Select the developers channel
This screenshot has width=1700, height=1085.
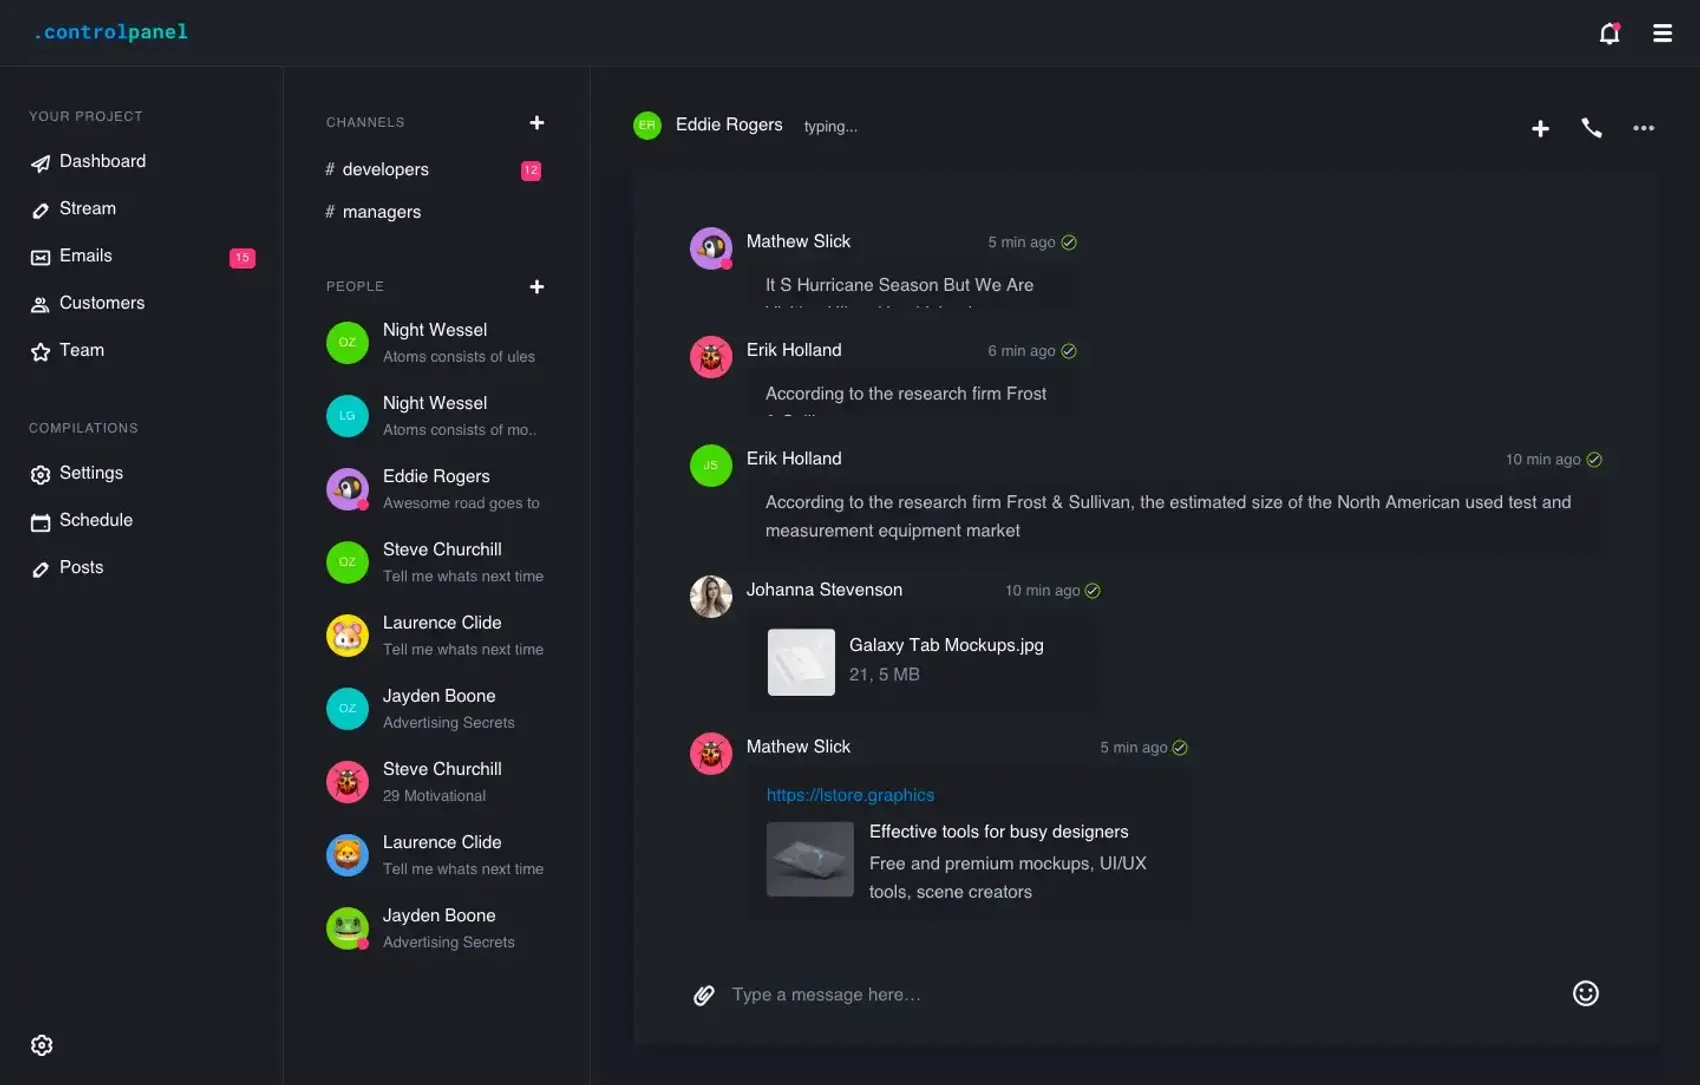[385, 170]
